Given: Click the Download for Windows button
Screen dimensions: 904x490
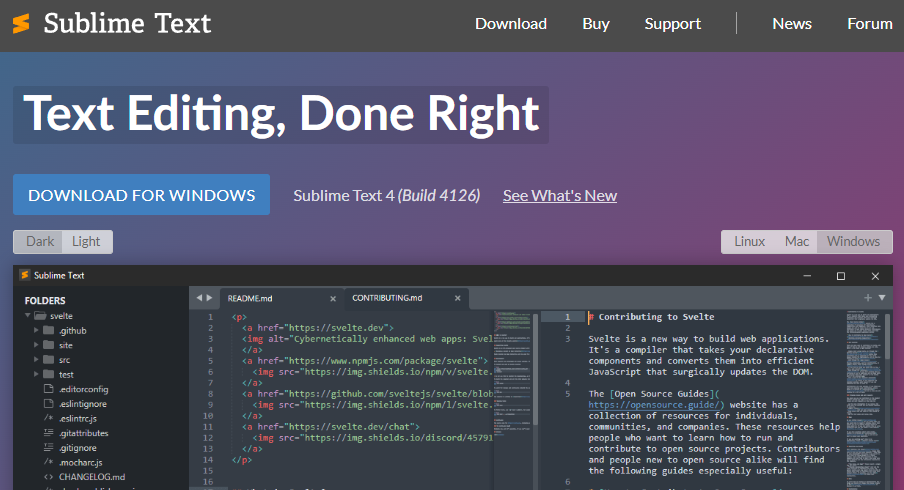Looking at the screenshot, I should click(141, 195).
